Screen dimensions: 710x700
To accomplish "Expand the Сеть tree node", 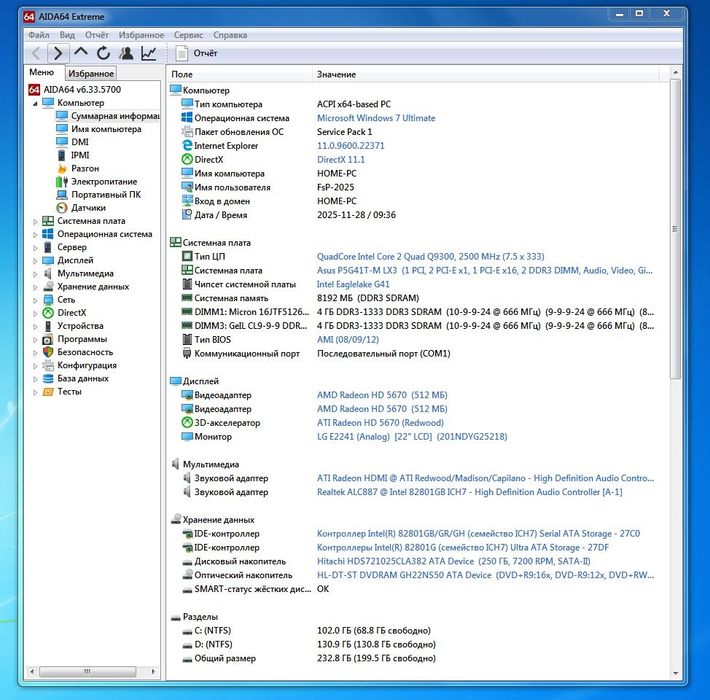I will click(35, 300).
